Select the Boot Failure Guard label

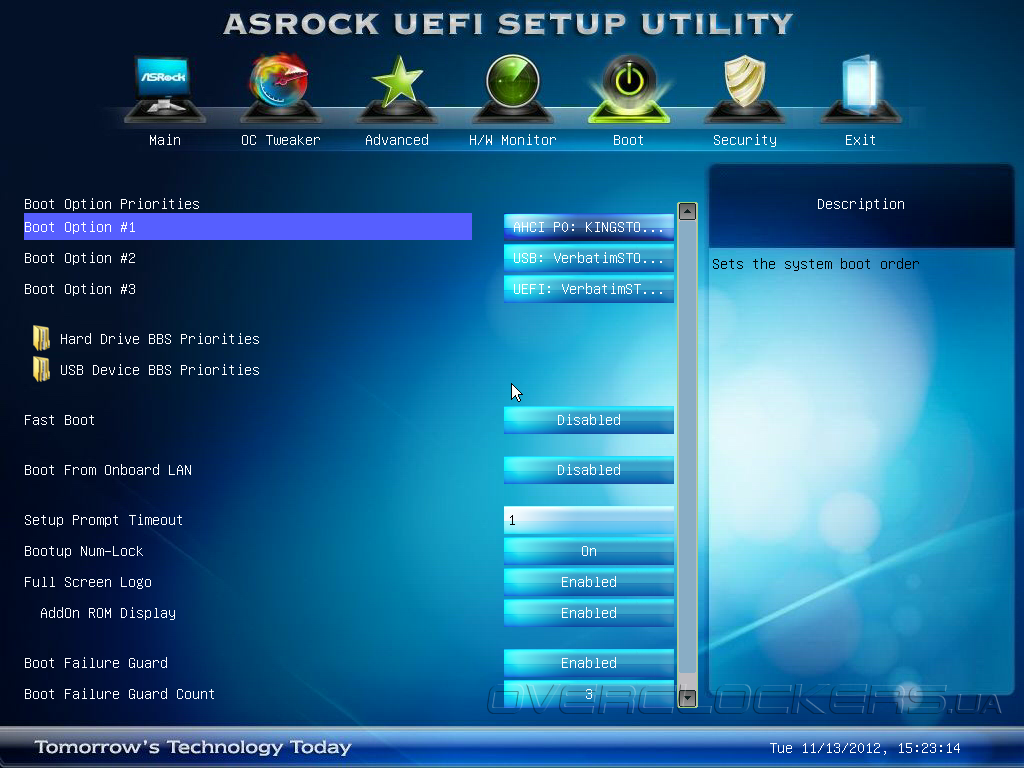pos(96,663)
